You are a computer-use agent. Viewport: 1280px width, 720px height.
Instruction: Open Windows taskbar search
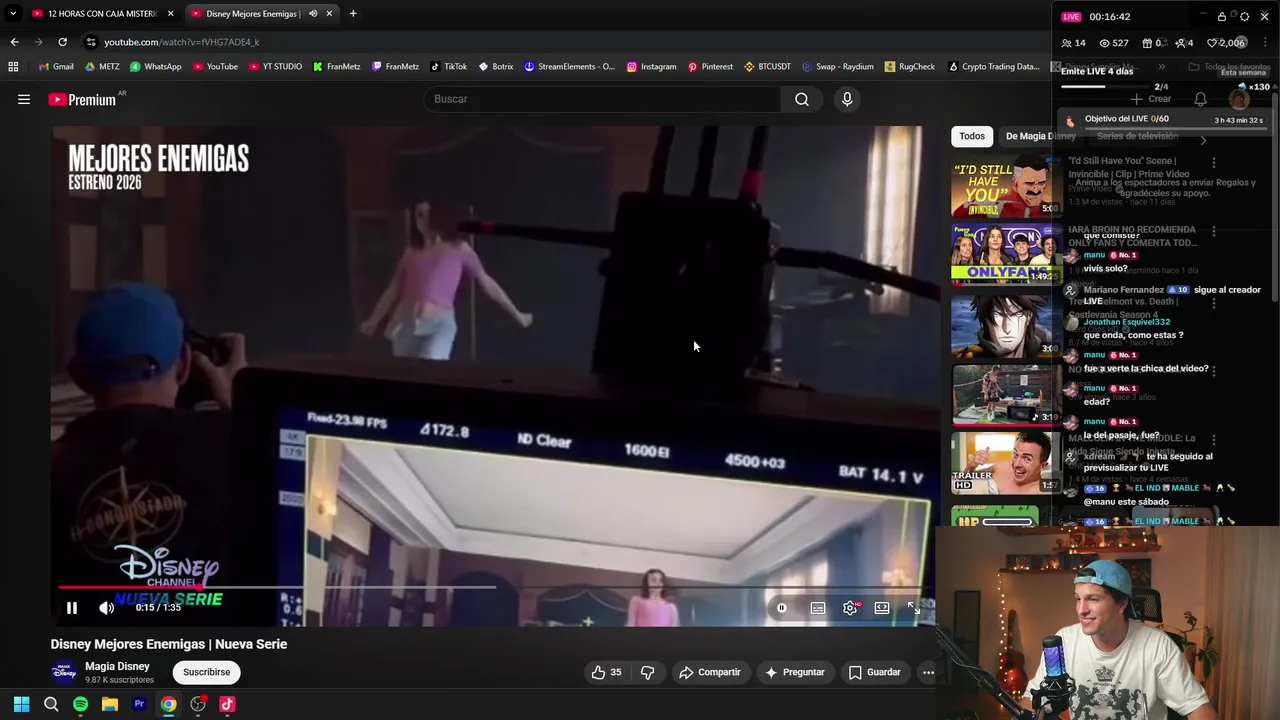tap(51, 704)
